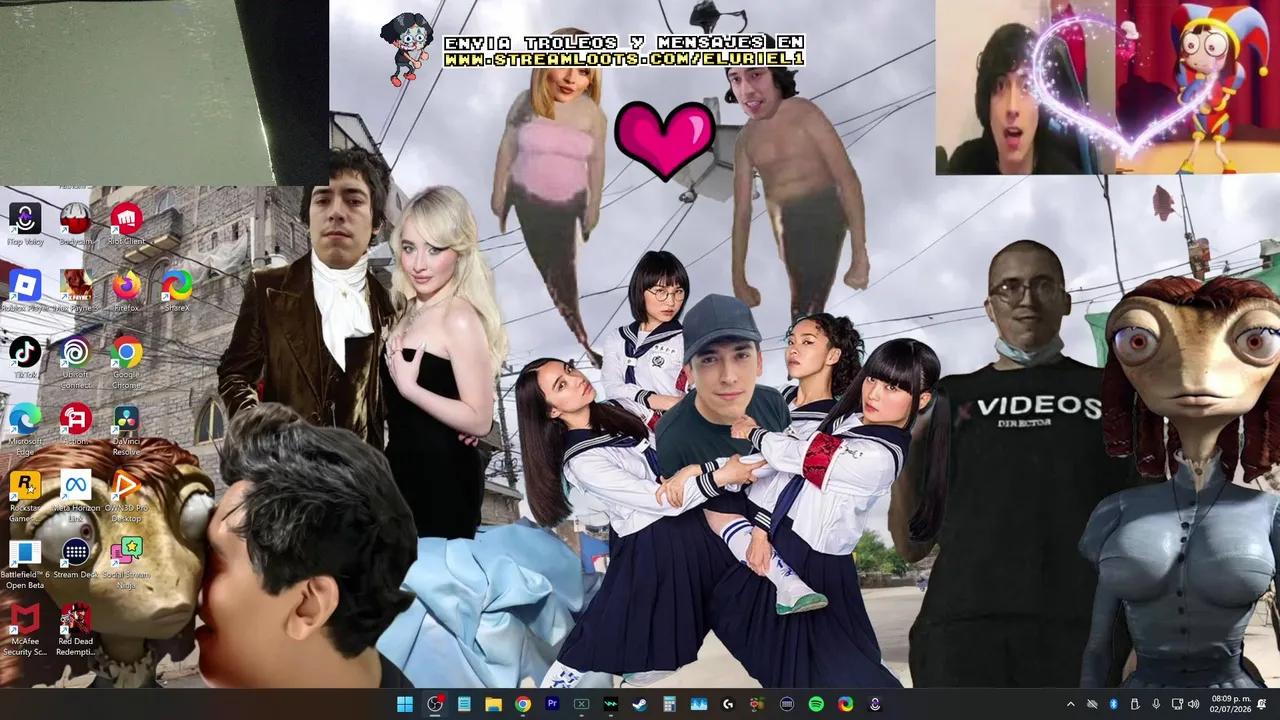The height and width of the screenshot is (720, 1280).
Task: Select the Max Payne 3 desktop icon
Action: coord(75,290)
